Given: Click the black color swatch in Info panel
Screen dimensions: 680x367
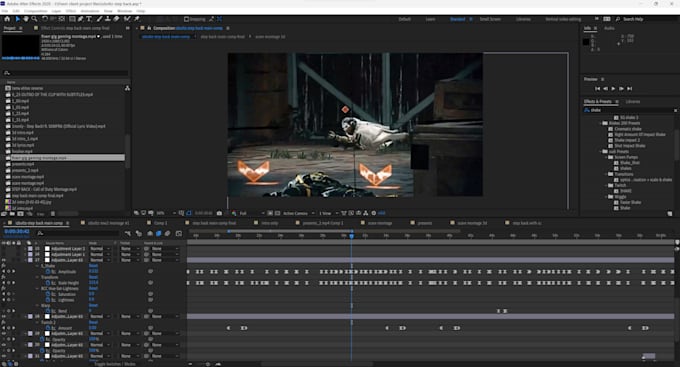Looking at the screenshot, I should point(586,42).
